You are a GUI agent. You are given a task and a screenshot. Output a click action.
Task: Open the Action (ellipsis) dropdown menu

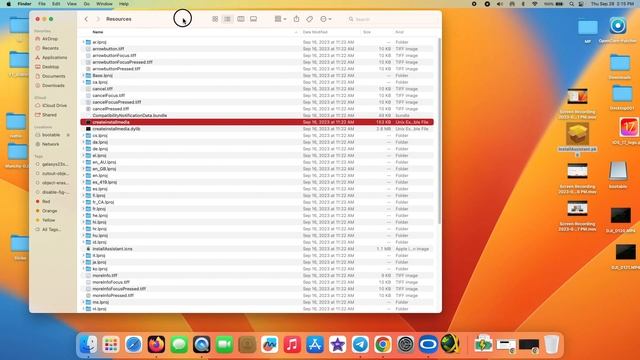[325, 19]
